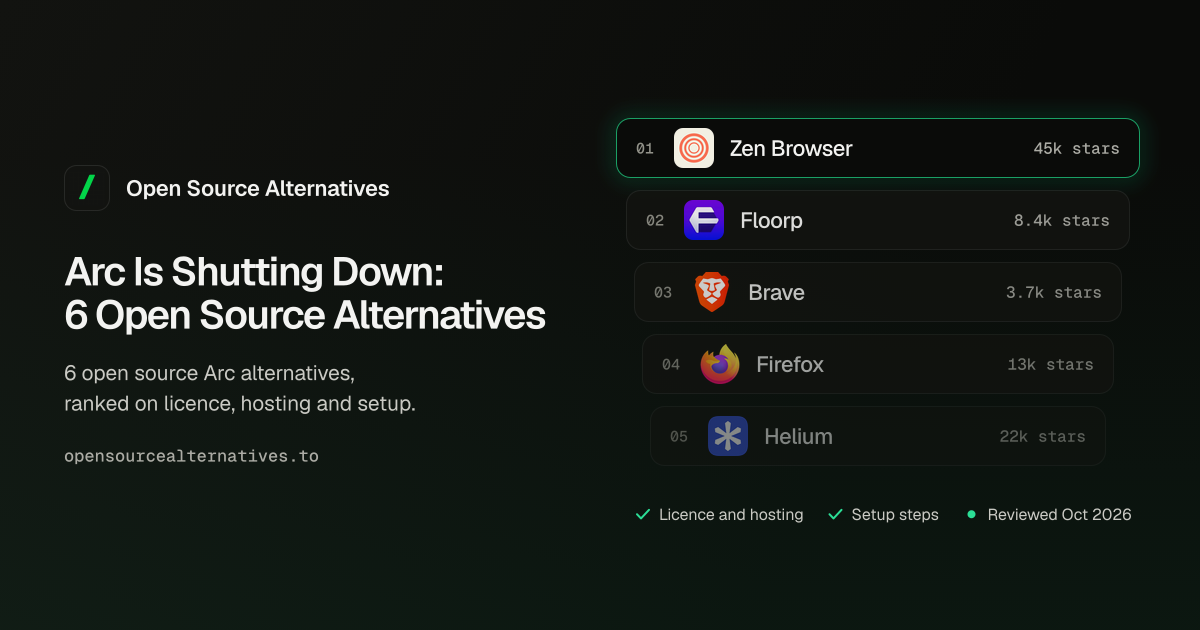
Task: Select the Brave name label
Action: coord(776,292)
